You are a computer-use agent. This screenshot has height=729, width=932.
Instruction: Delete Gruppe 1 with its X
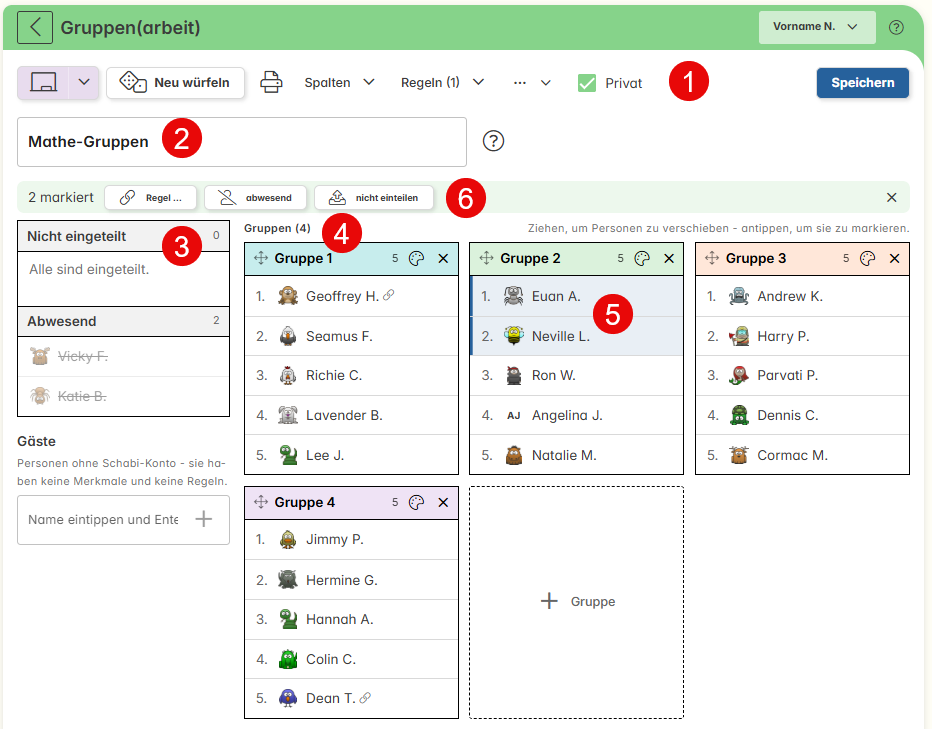[x=443, y=258]
